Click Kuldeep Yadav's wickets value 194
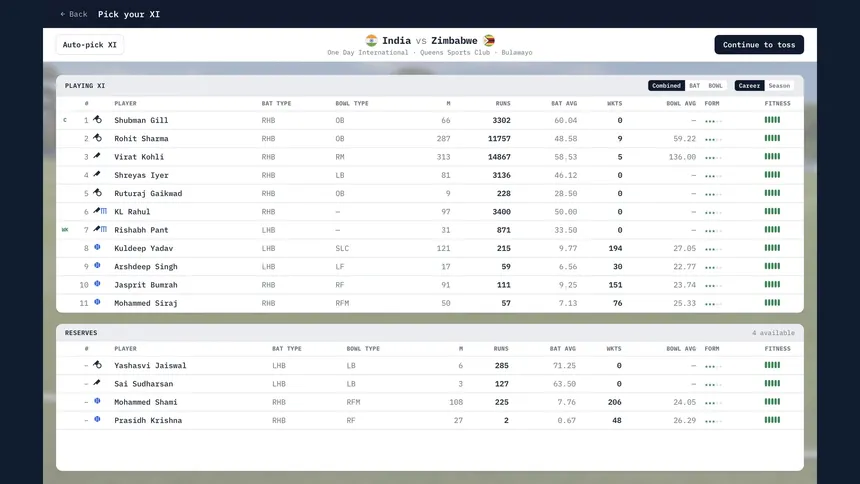The image size is (860, 484). click(x=615, y=248)
